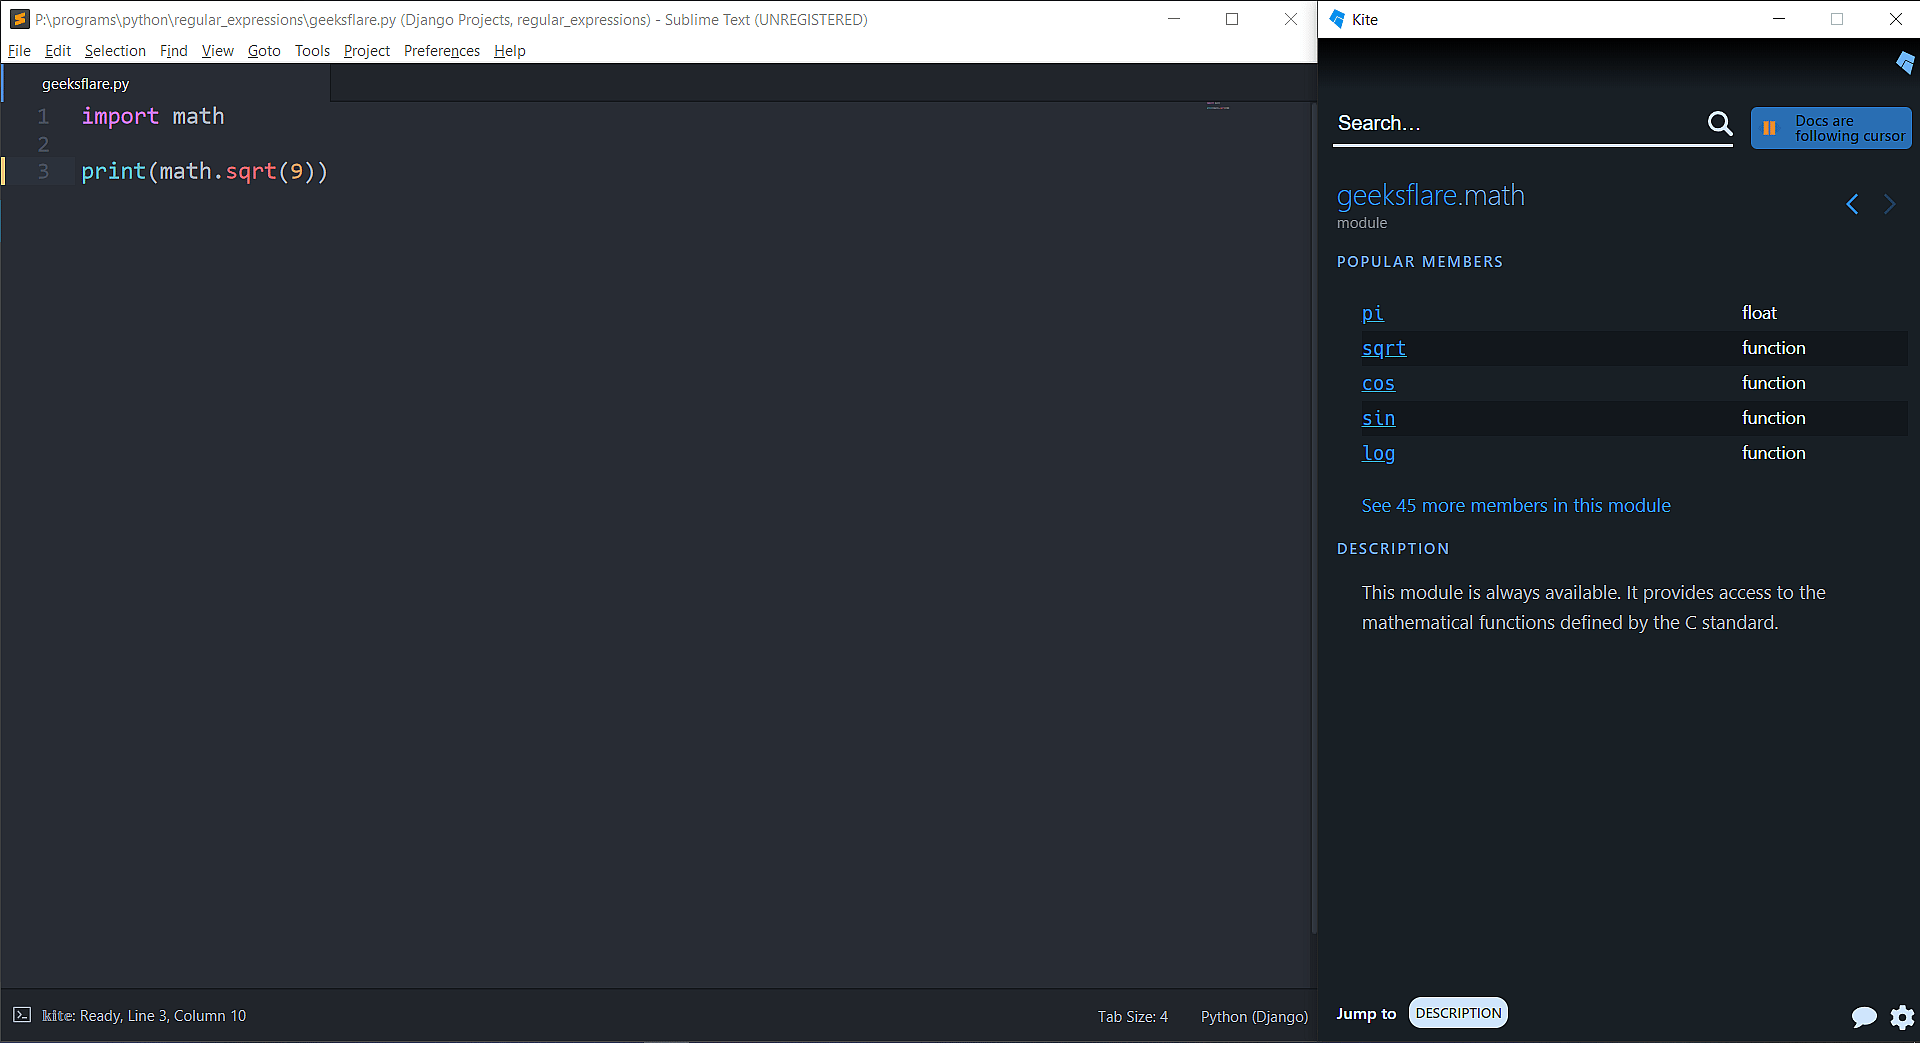
Task: Click geeksflare.math module heading
Action: [x=1430, y=195]
